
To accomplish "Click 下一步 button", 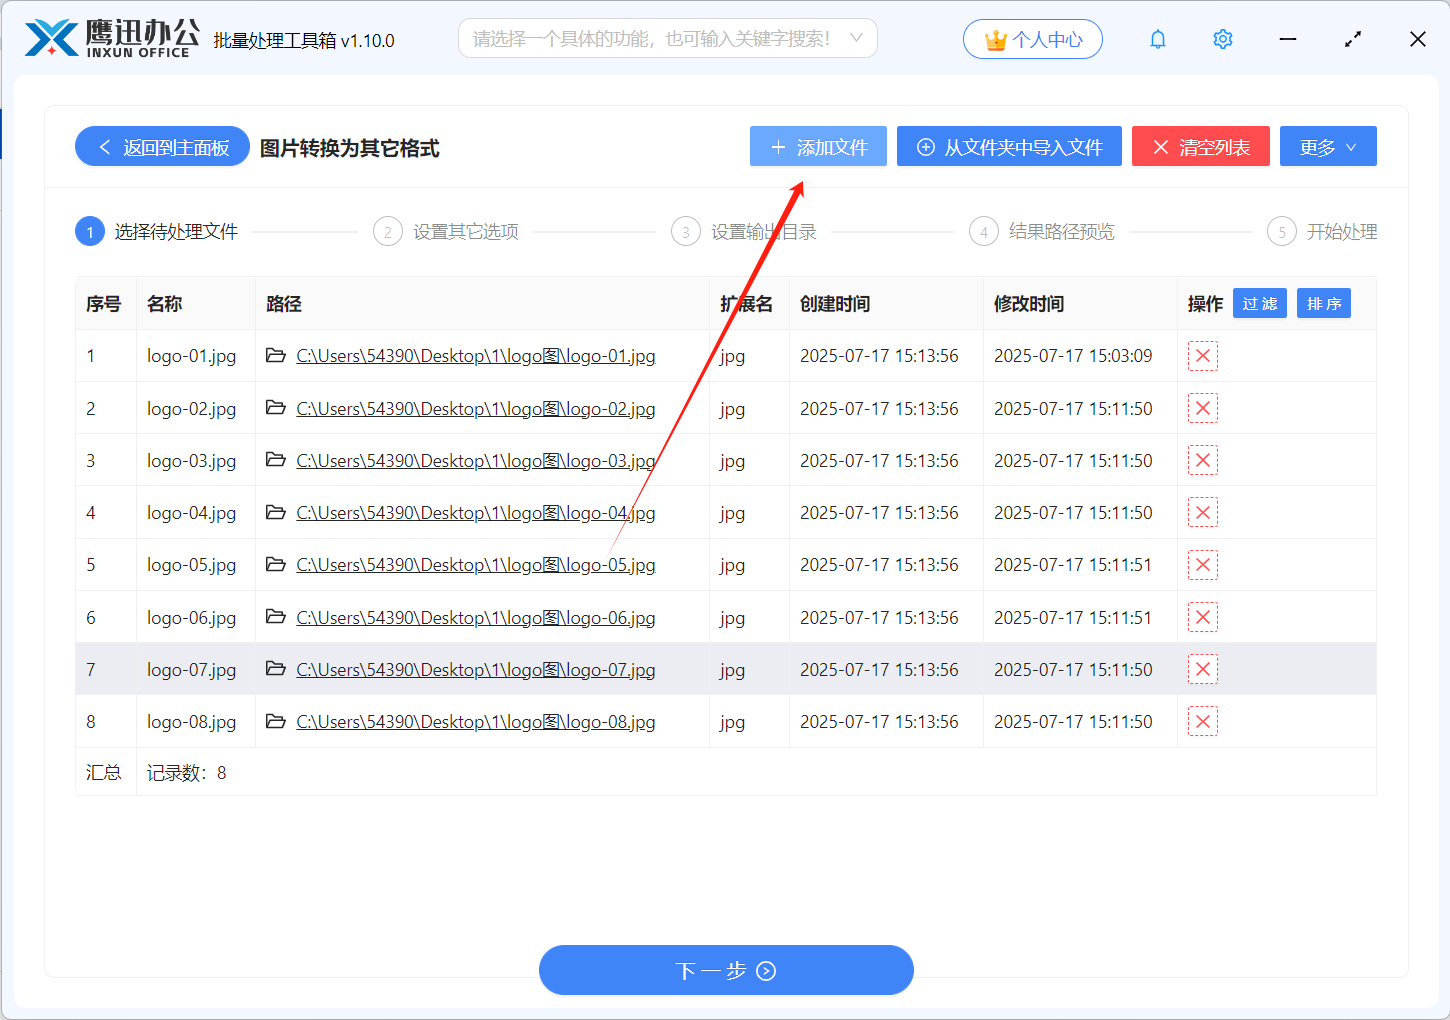I will pyautogui.click(x=726, y=970).
